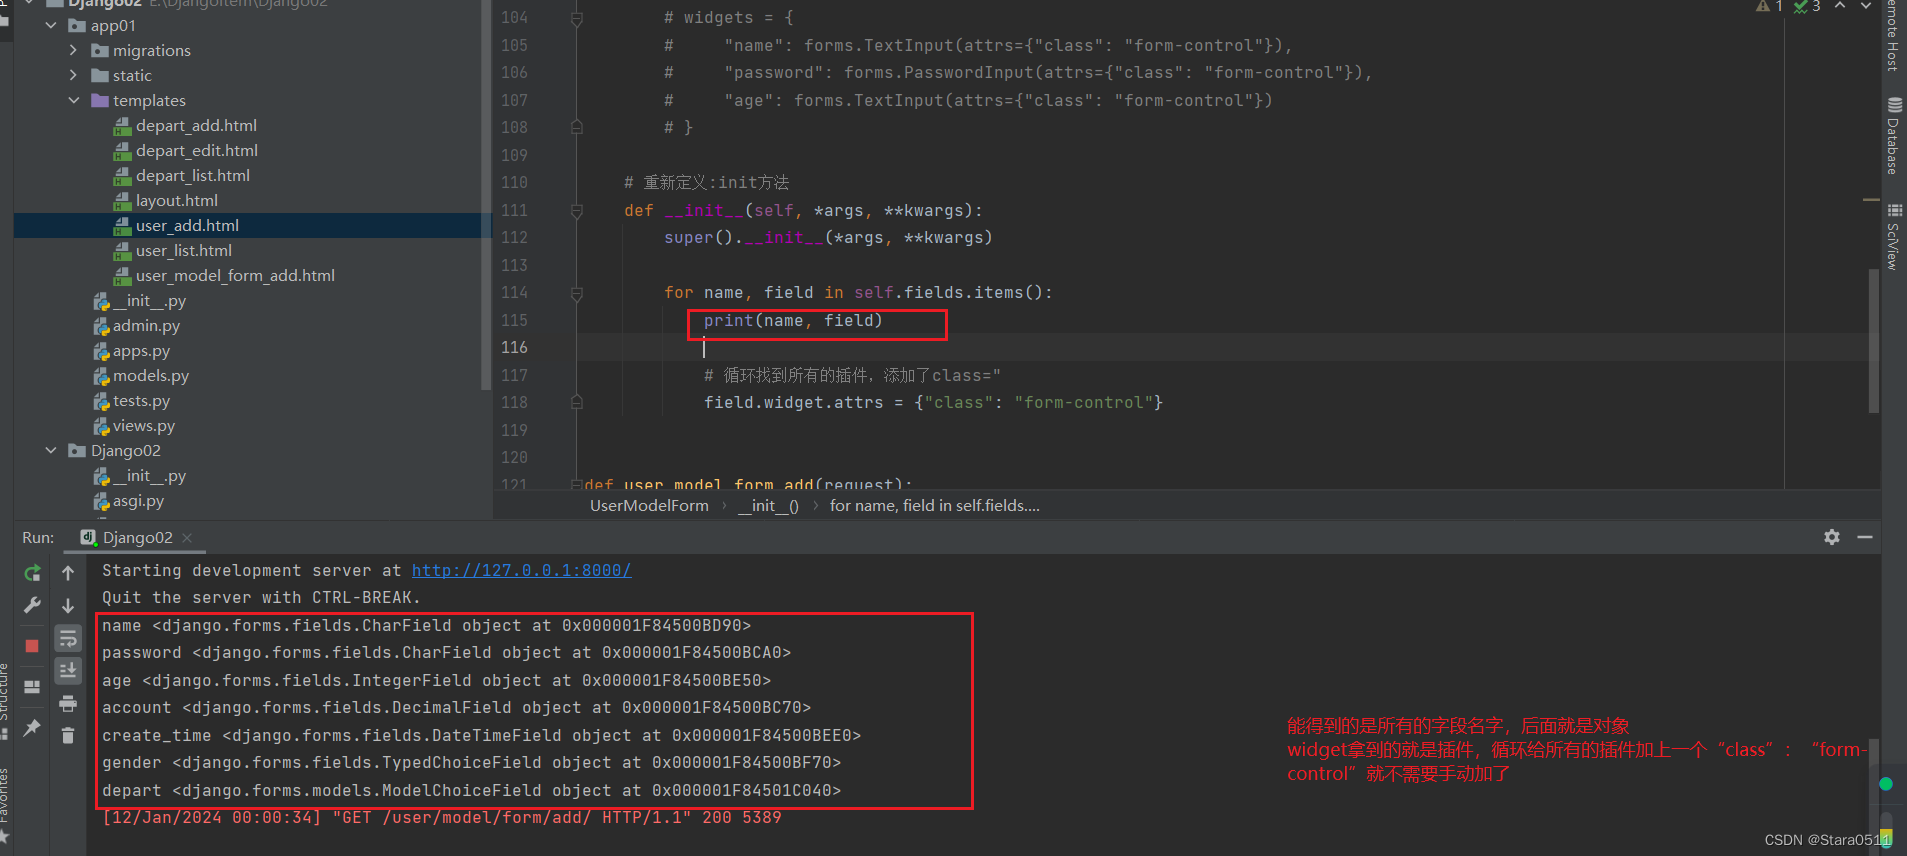Open views.py file

click(144, 425)
